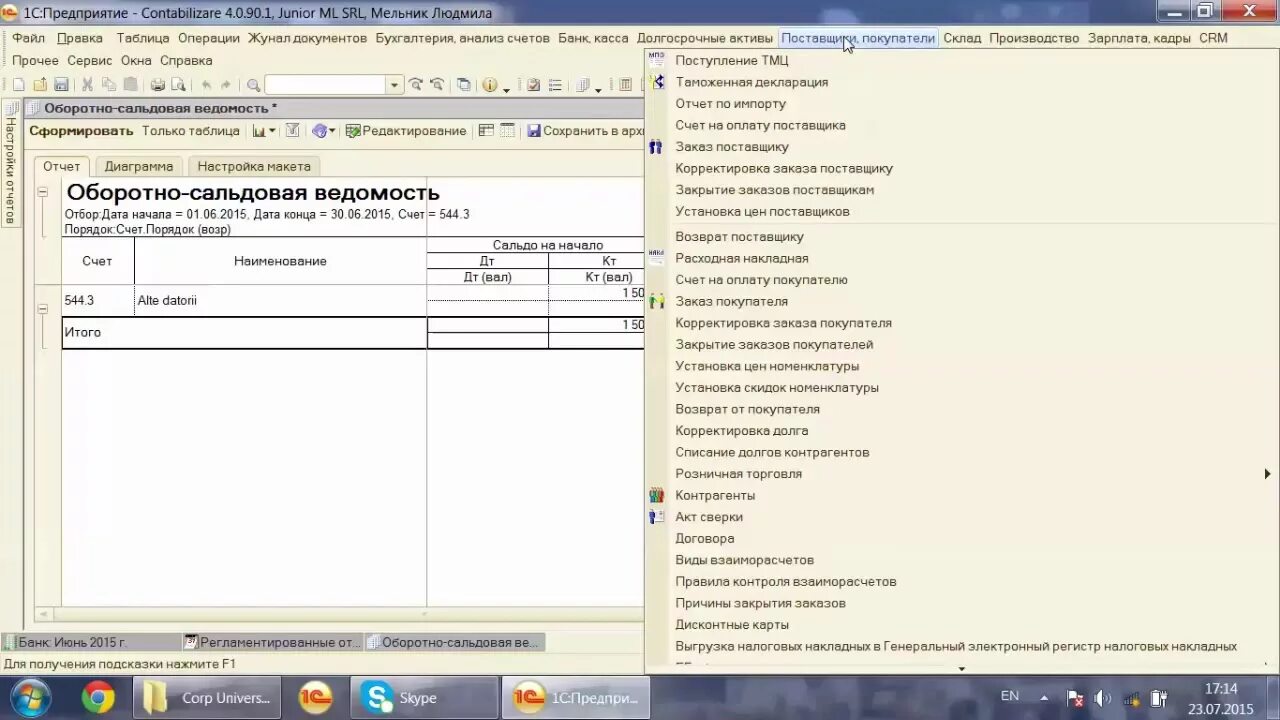Collapse the report header group toggle
This screenshot has width=1280, height=720.
point(43,192)
